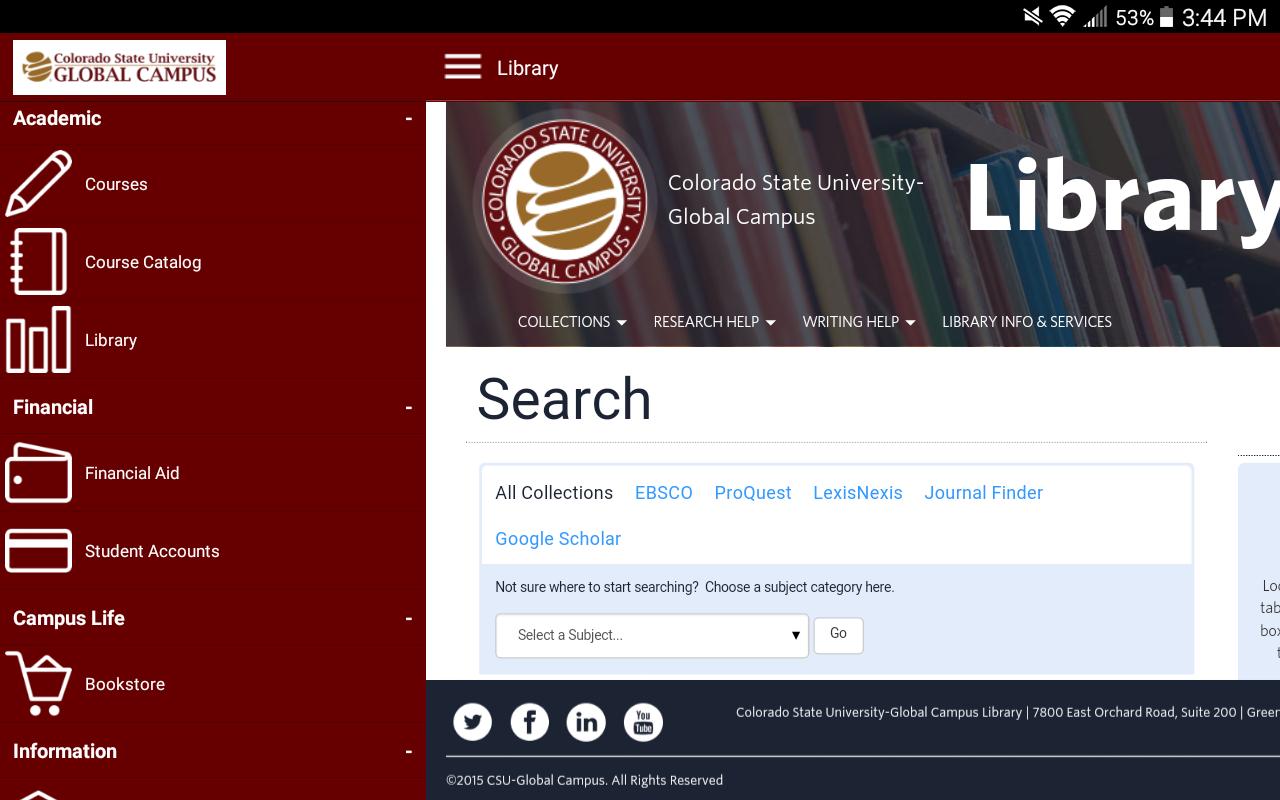Open the Course Catalog notebook icon
Screen dimensions: 1280x800
tap(39, 262)
